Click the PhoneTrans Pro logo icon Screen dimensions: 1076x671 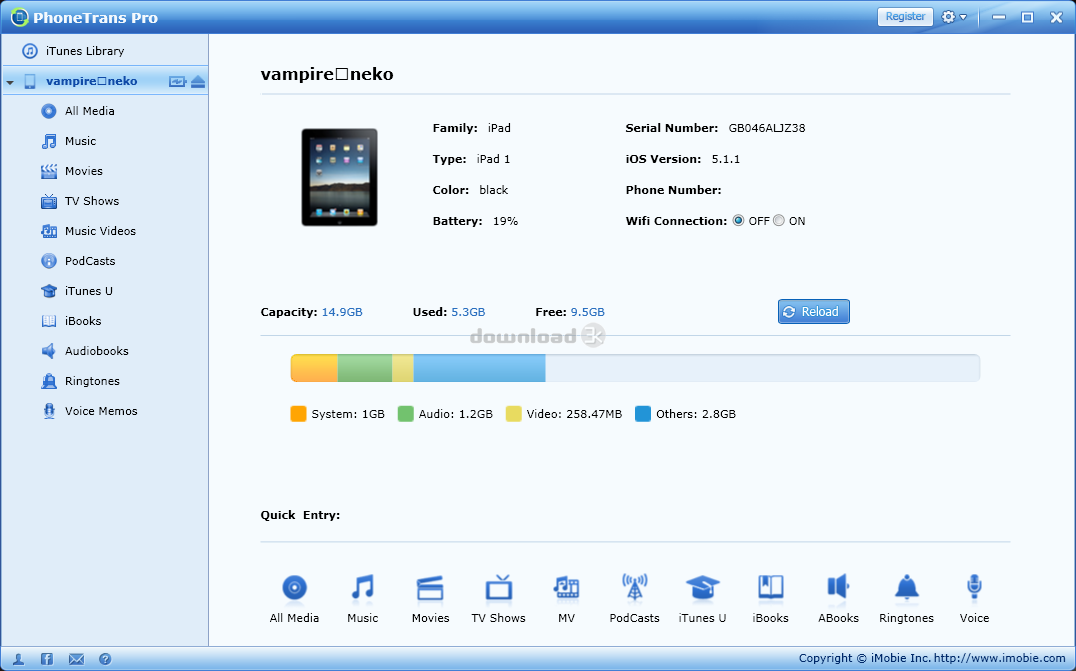(x=19, y=17)
